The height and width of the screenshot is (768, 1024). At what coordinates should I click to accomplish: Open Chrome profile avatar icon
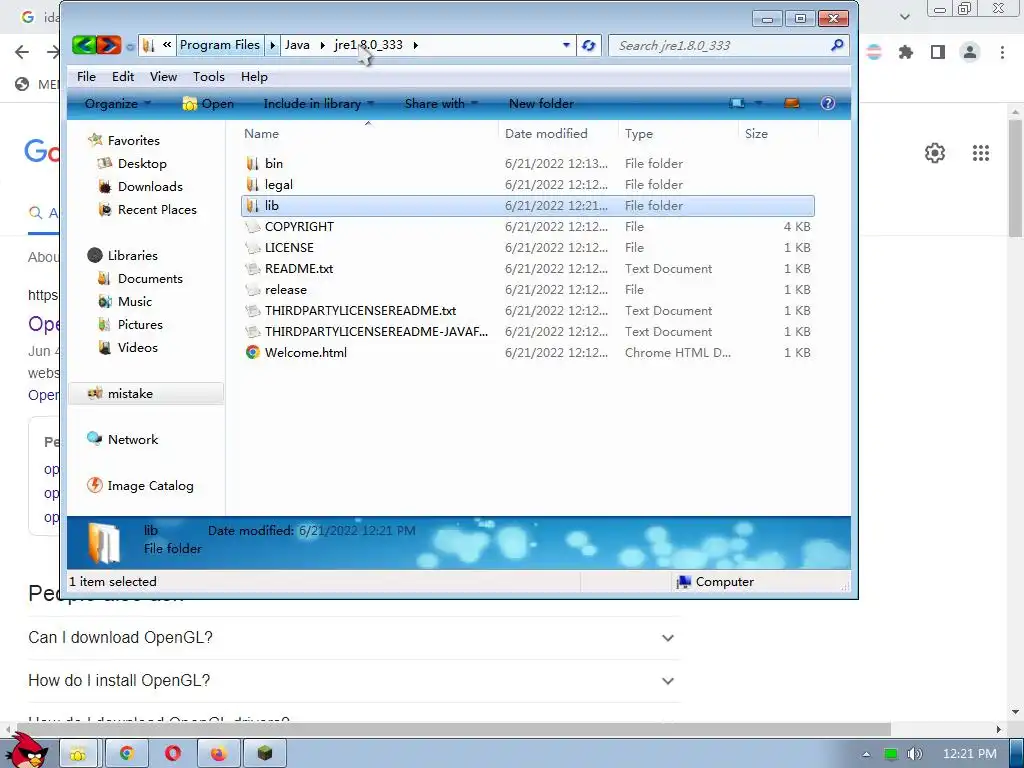970,52
